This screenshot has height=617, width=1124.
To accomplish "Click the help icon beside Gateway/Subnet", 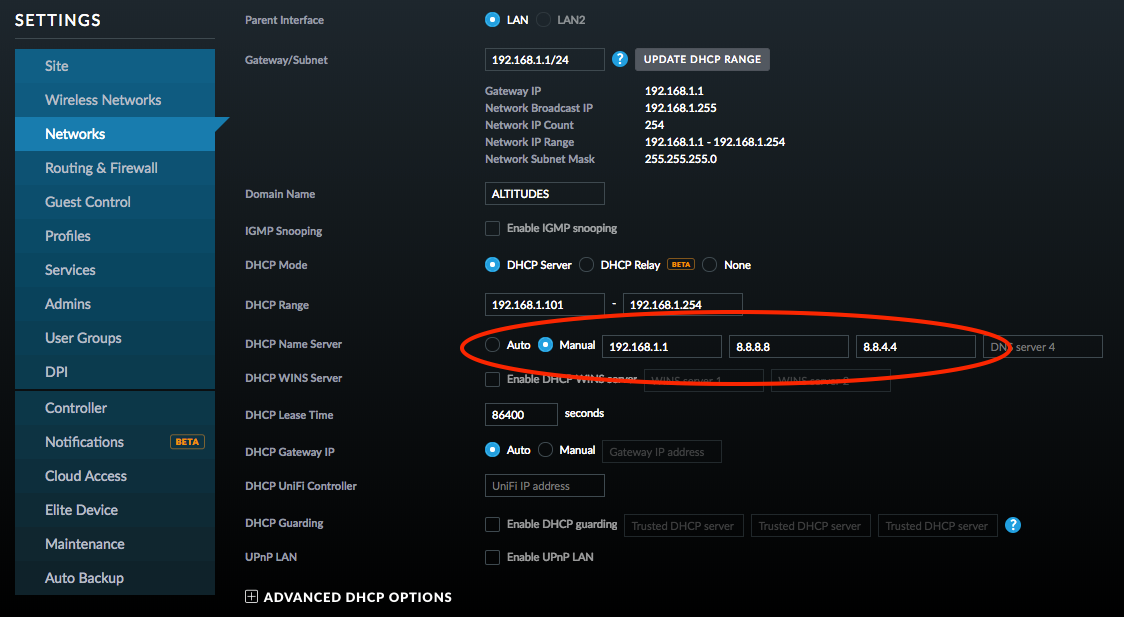I will click(x=620, y=60).
